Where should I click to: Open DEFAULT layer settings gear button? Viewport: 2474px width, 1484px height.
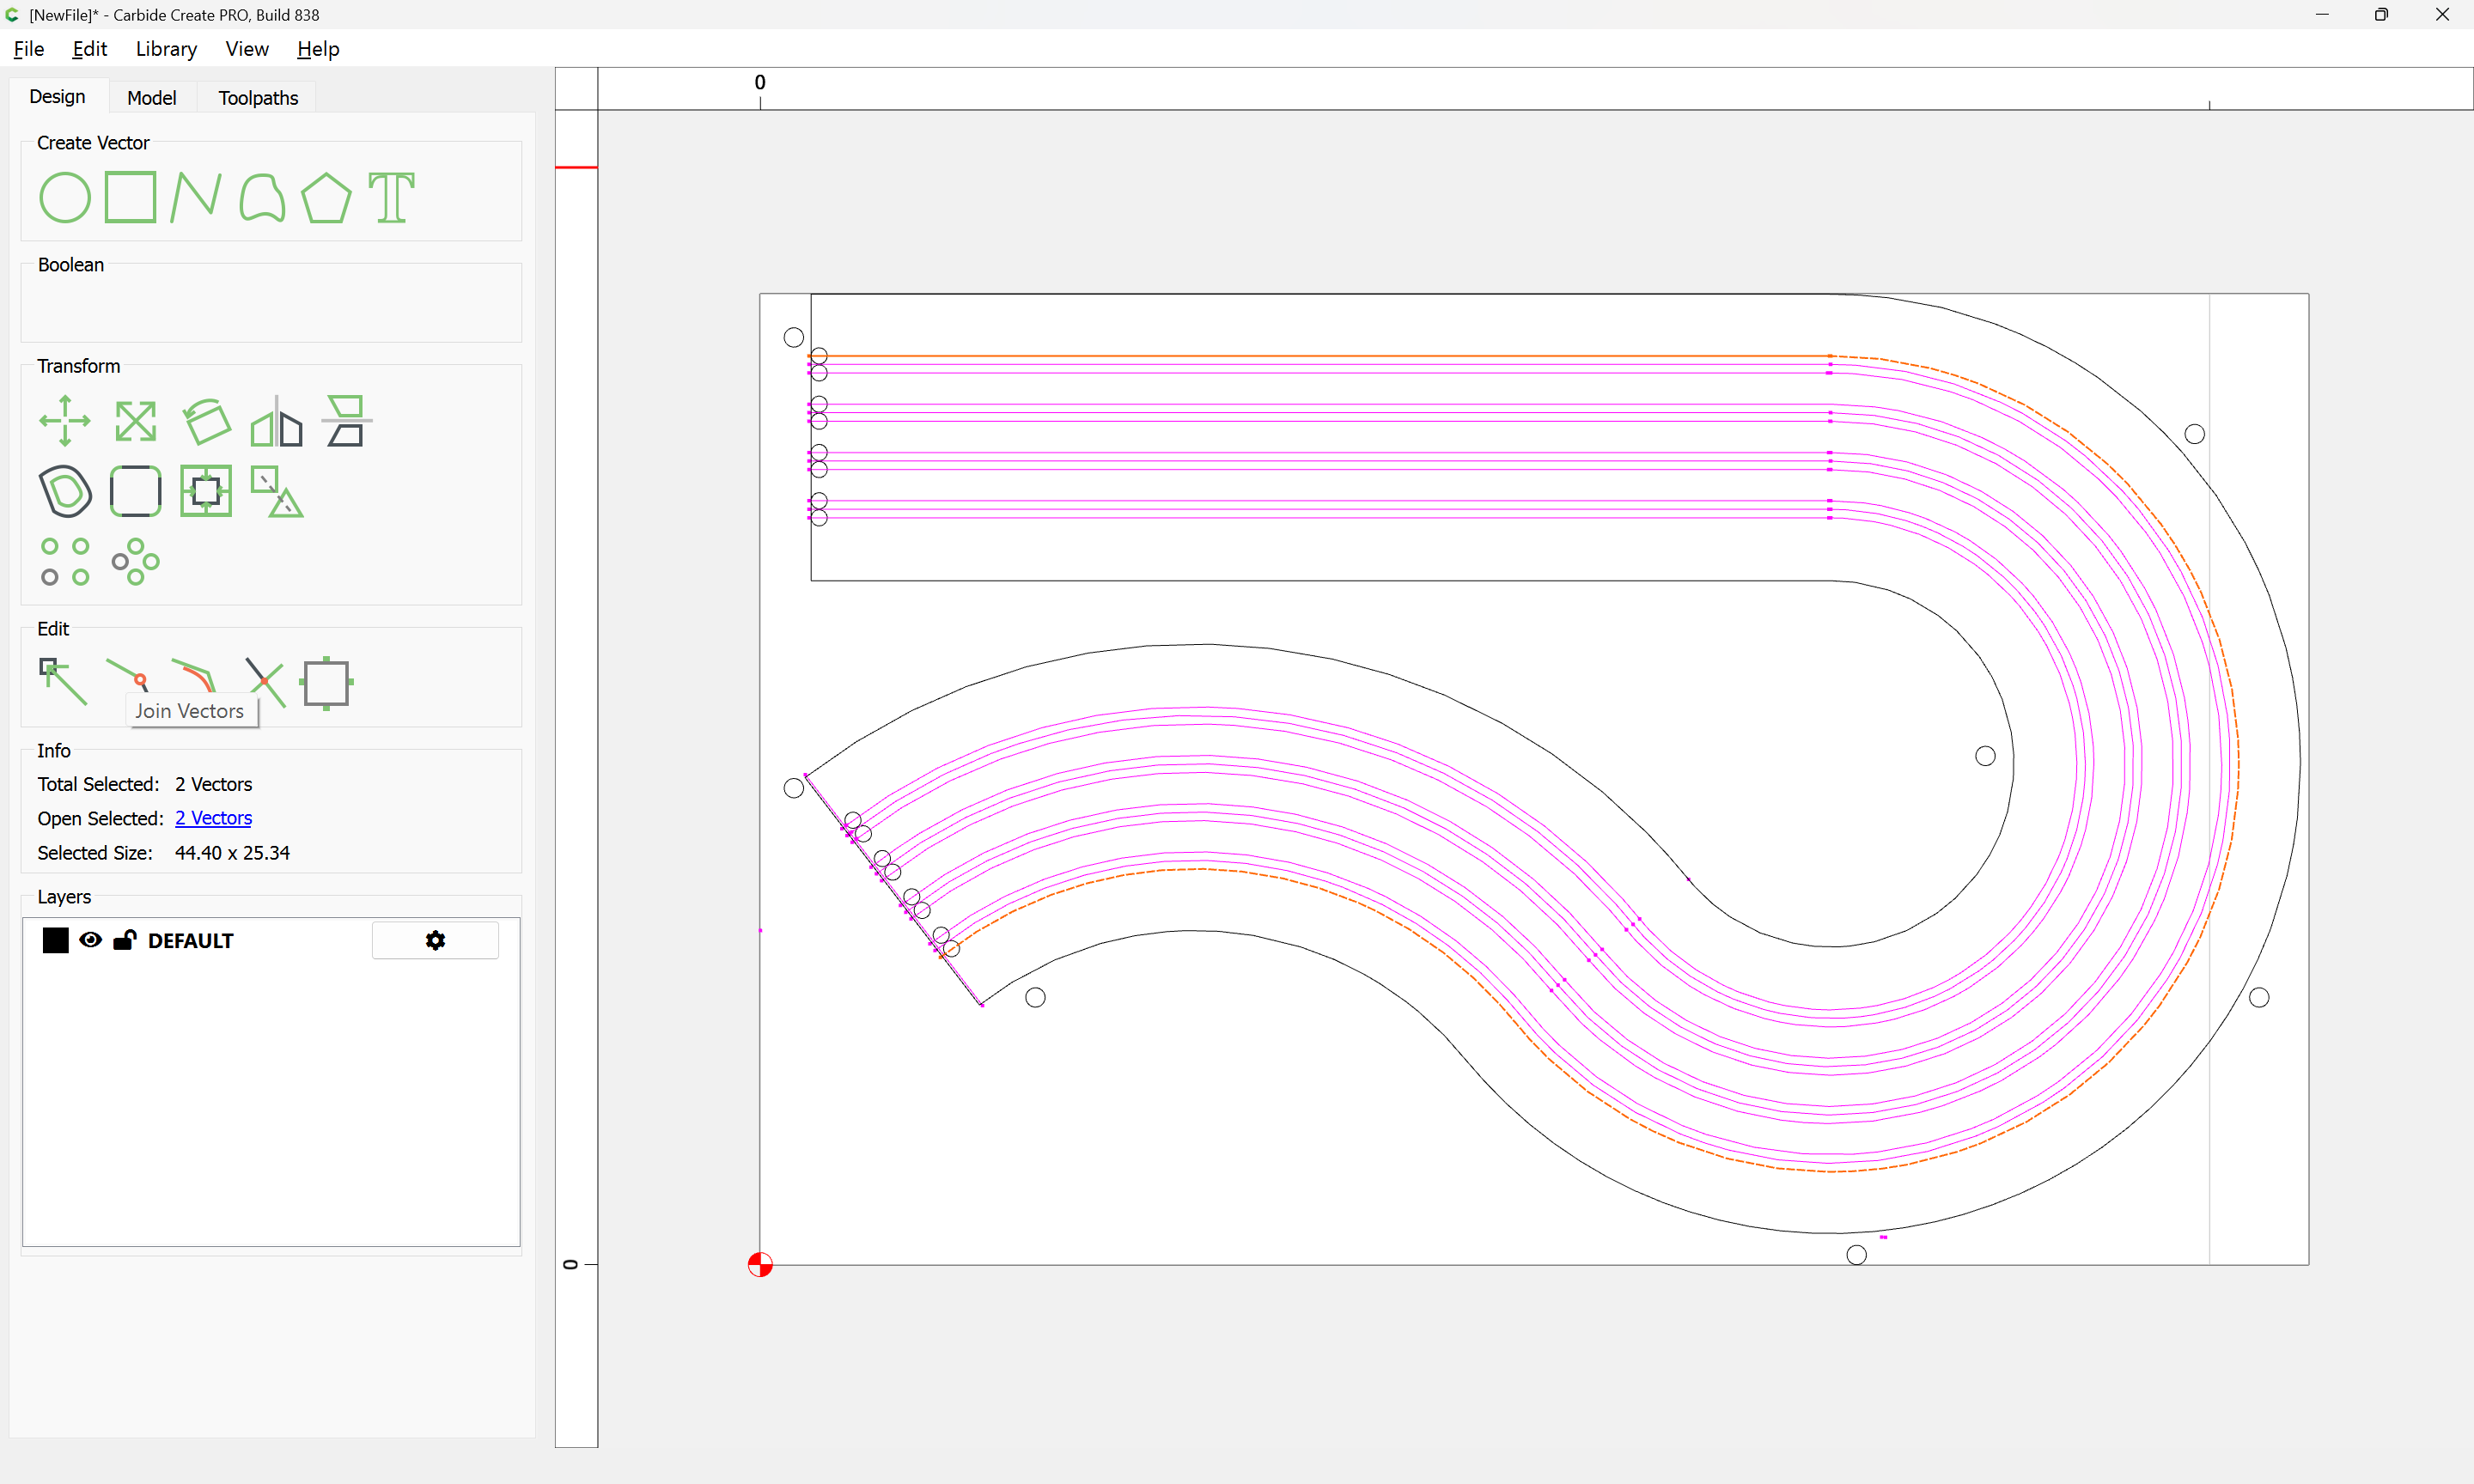pos(435,940)
